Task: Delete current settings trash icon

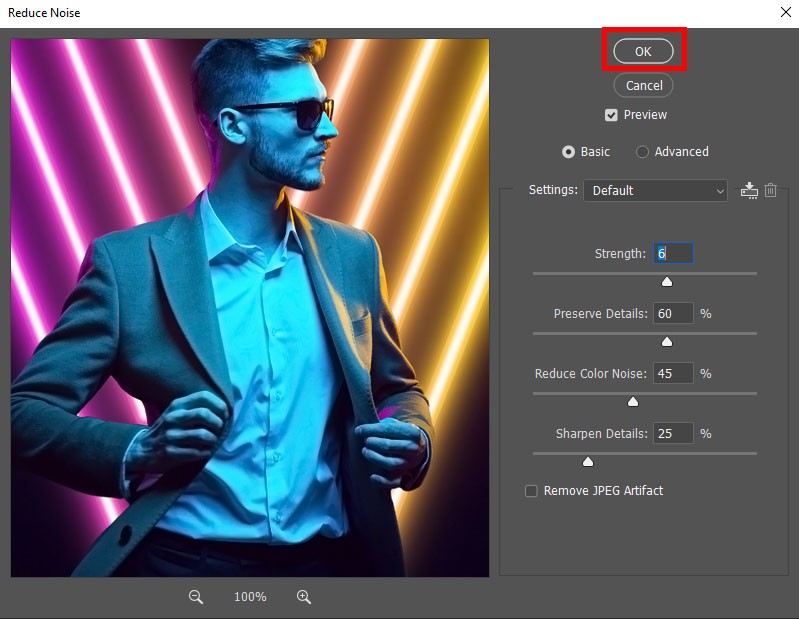Action: point(770,190)
